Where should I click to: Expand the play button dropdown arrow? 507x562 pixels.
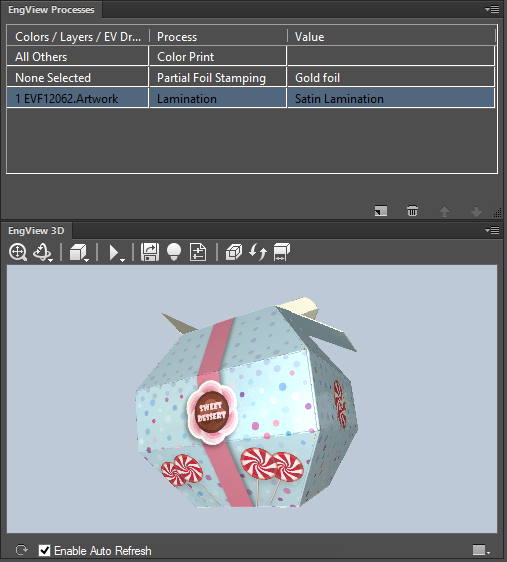tap(123, 260)
